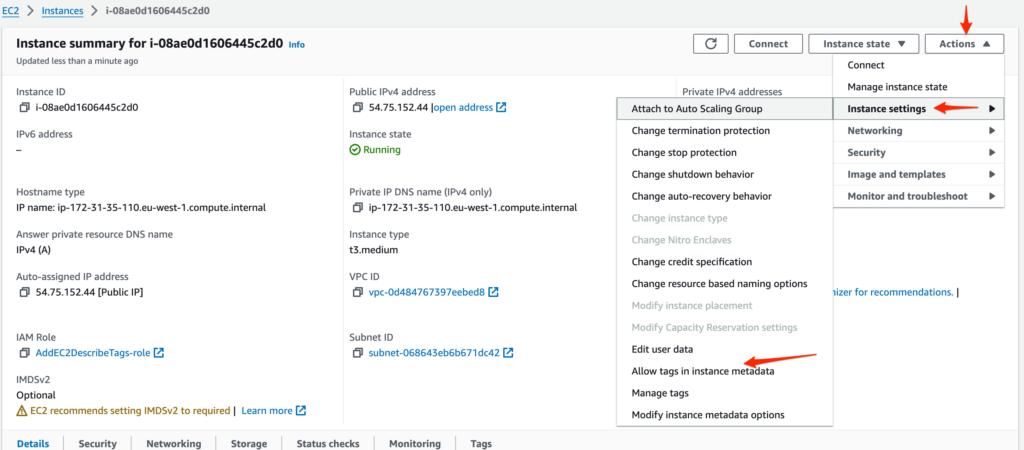Choose Change credit specification
This screenshot has height=450, width=1024.
[x=725, y=262]
